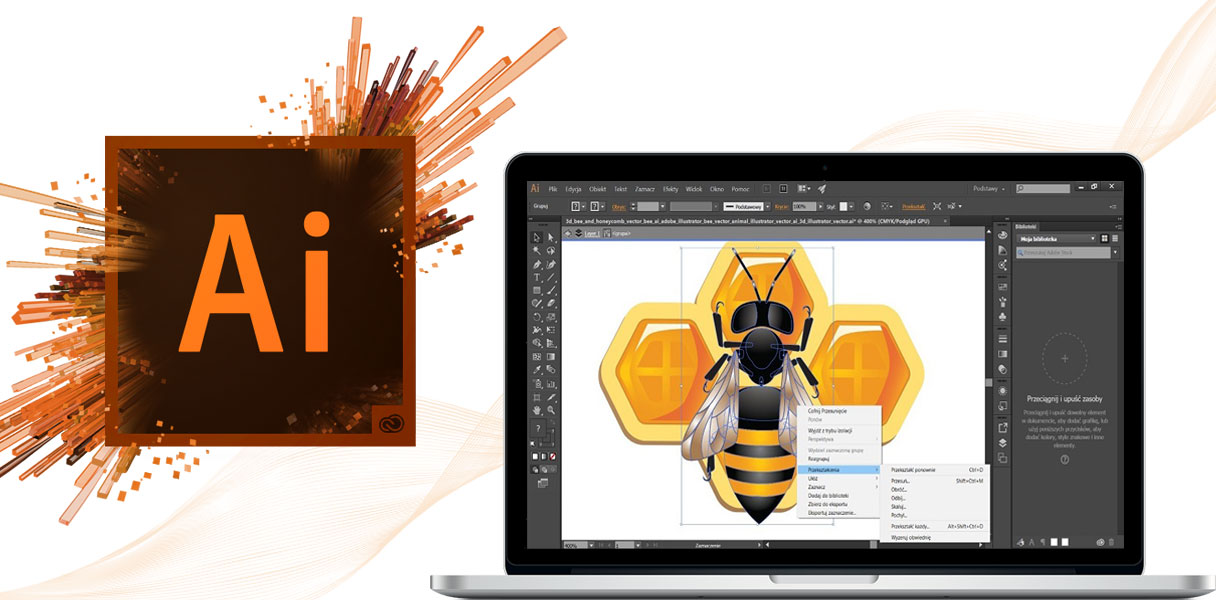Select the Biblioteki panel tab
1216x600 pixels.
pos(1025,226)
